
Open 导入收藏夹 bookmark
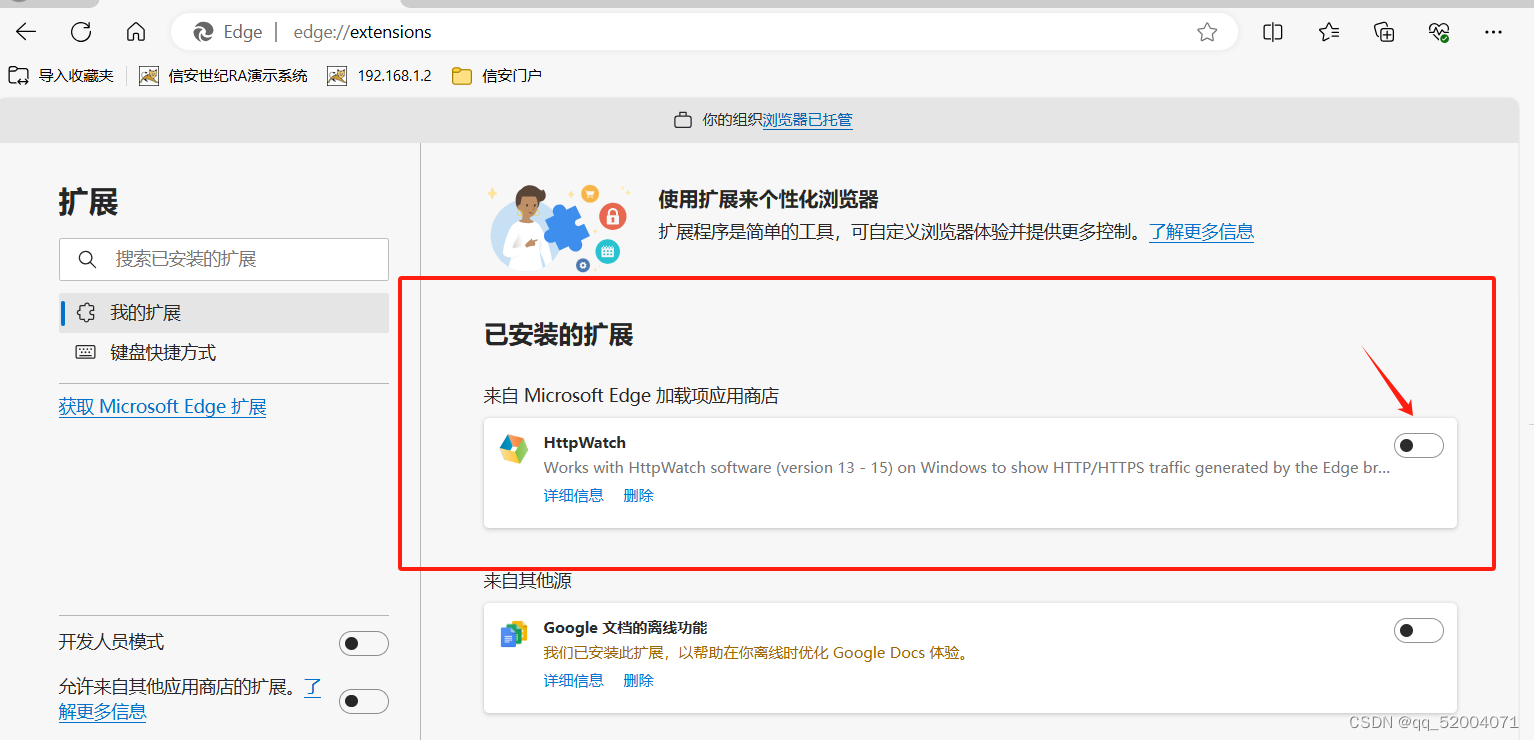click(x=61, y=75)
